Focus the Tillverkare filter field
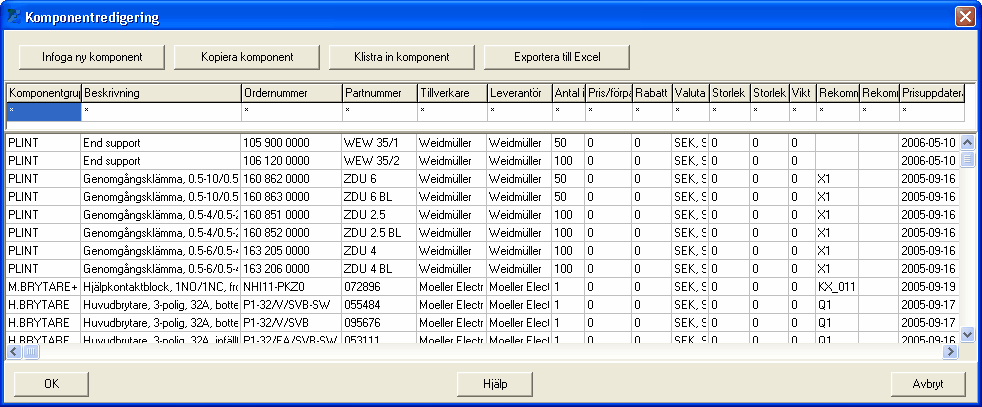The height and width of the screenshot is (407, 982). click(x=452, y=111)
